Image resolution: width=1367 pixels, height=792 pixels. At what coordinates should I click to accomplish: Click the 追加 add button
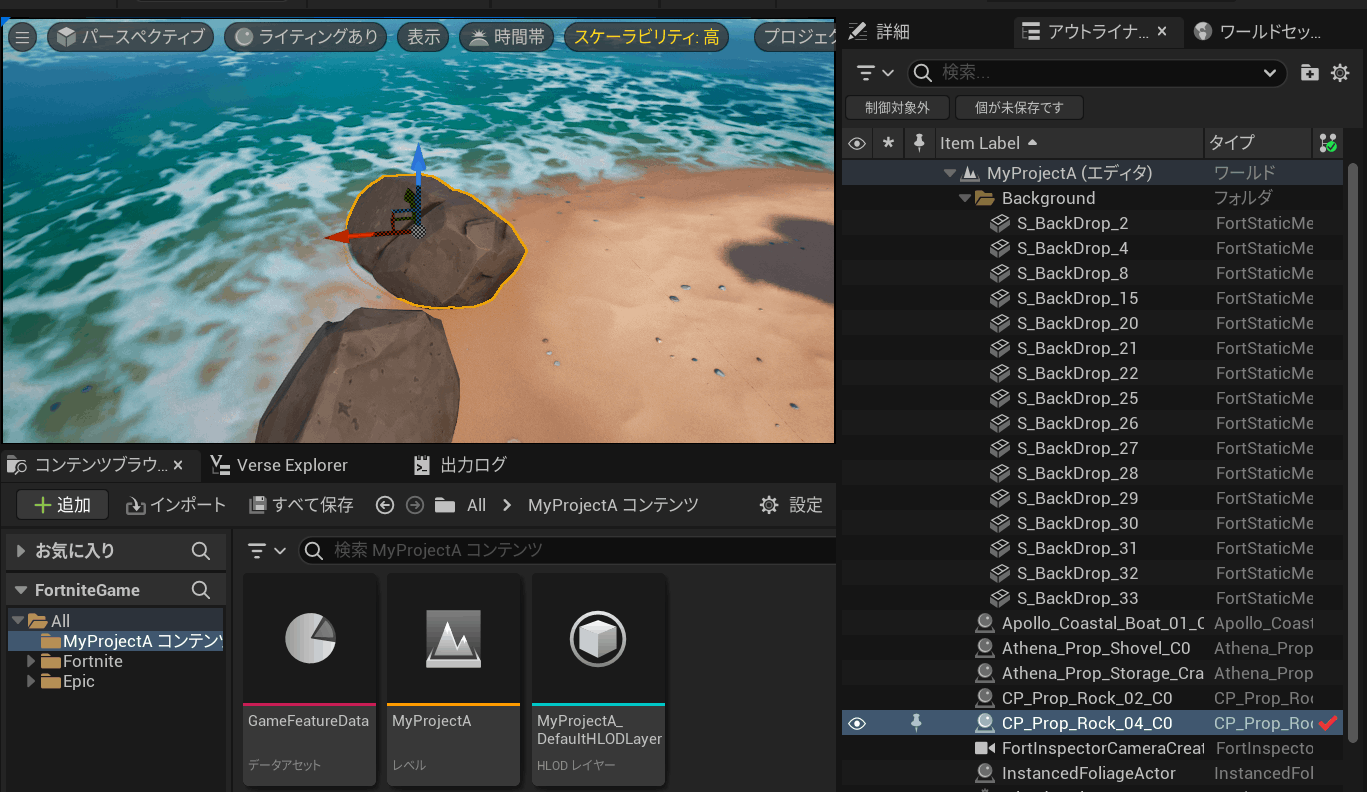(x=62, y=505)
